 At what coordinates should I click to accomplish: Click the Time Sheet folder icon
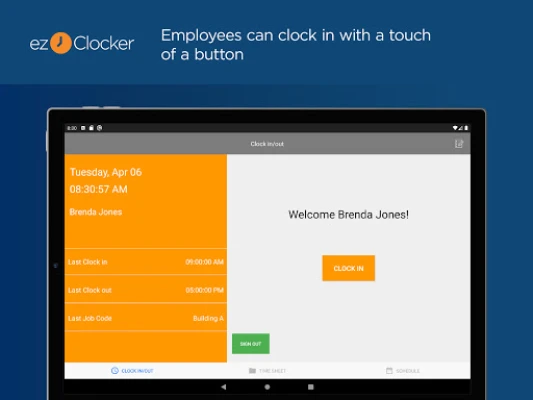(252, 370)
